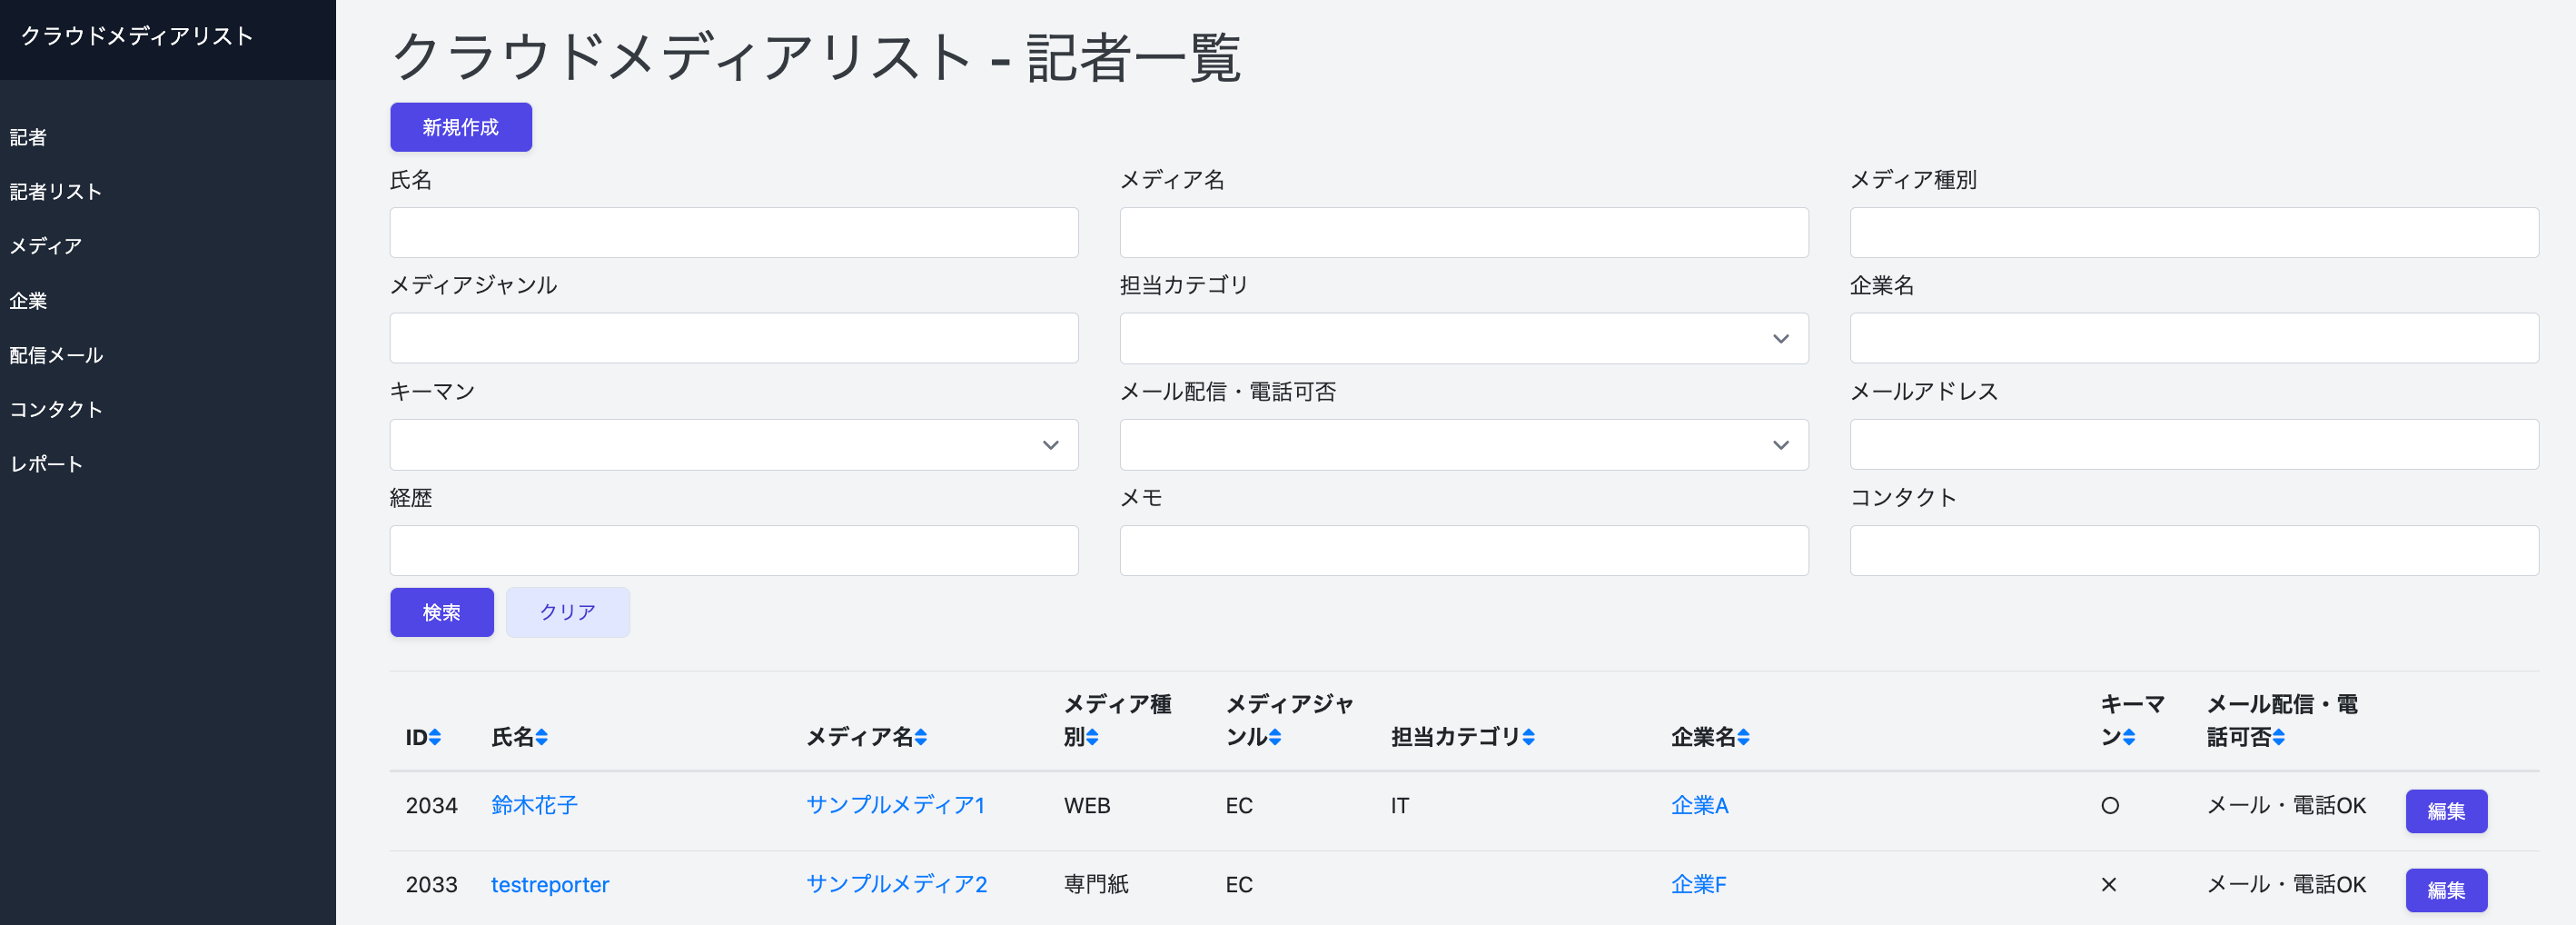Open reporter profile 鈴木花子
Image resolution: width=2576 pixels, height=925 pixels.
point(534,805)
